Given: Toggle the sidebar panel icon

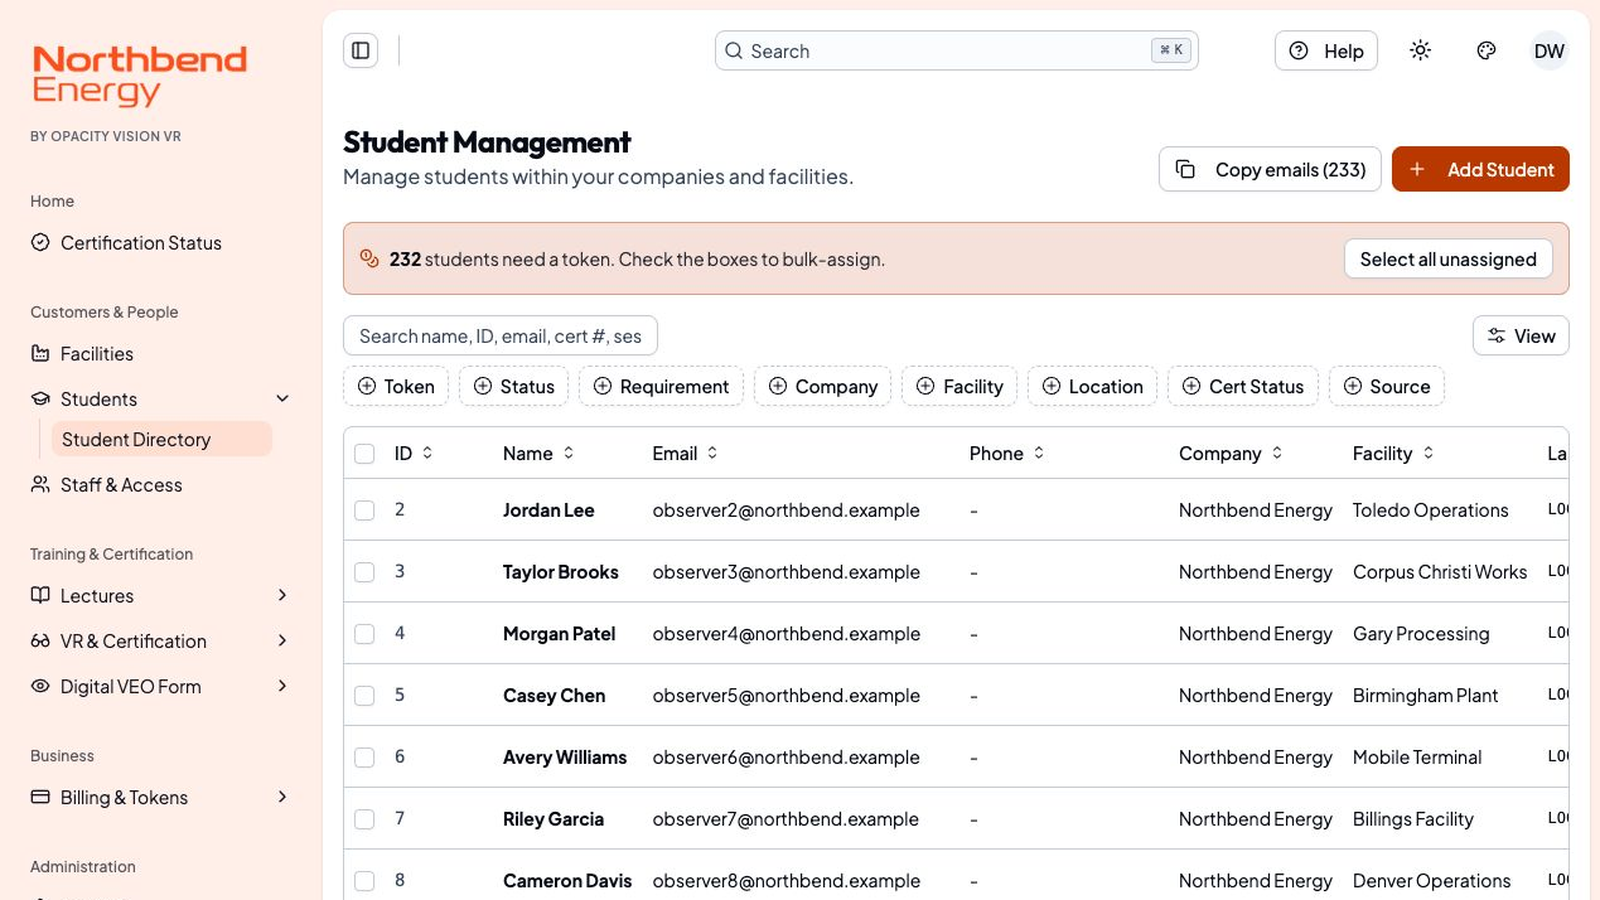Looking at the screenshot, I should [361, 51].
